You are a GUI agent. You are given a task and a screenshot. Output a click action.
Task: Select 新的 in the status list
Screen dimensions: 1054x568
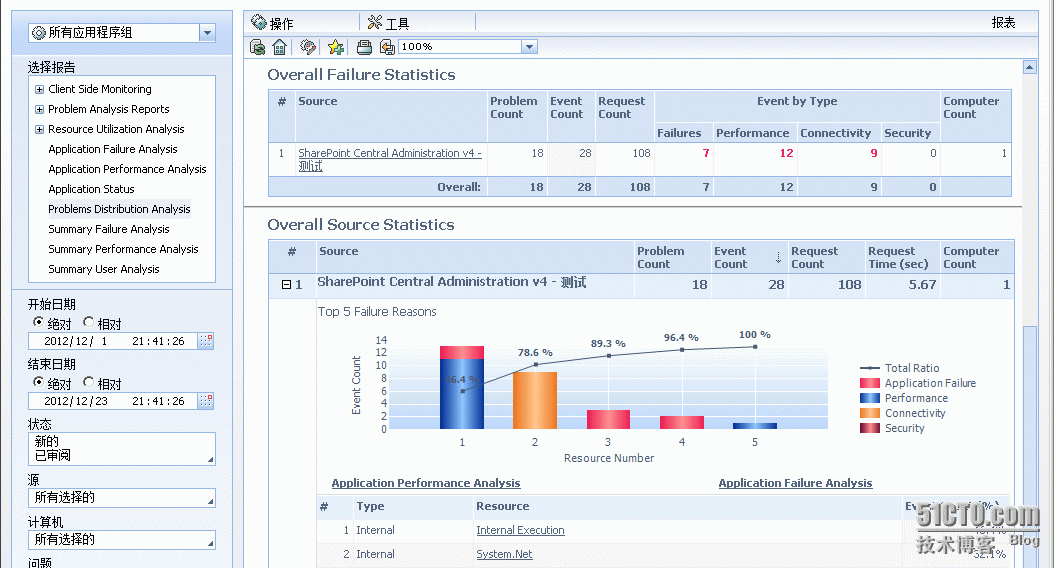(x=46, y=442)
